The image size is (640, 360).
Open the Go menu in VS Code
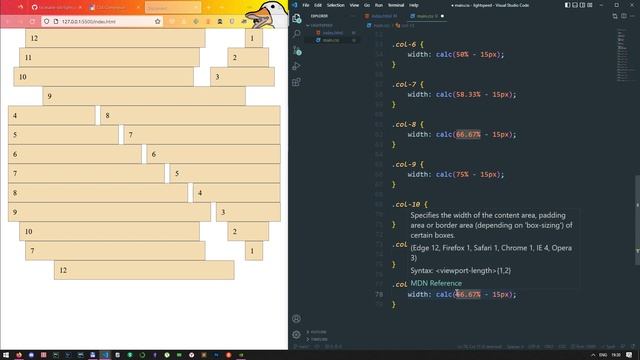click(x=367, y=5)
